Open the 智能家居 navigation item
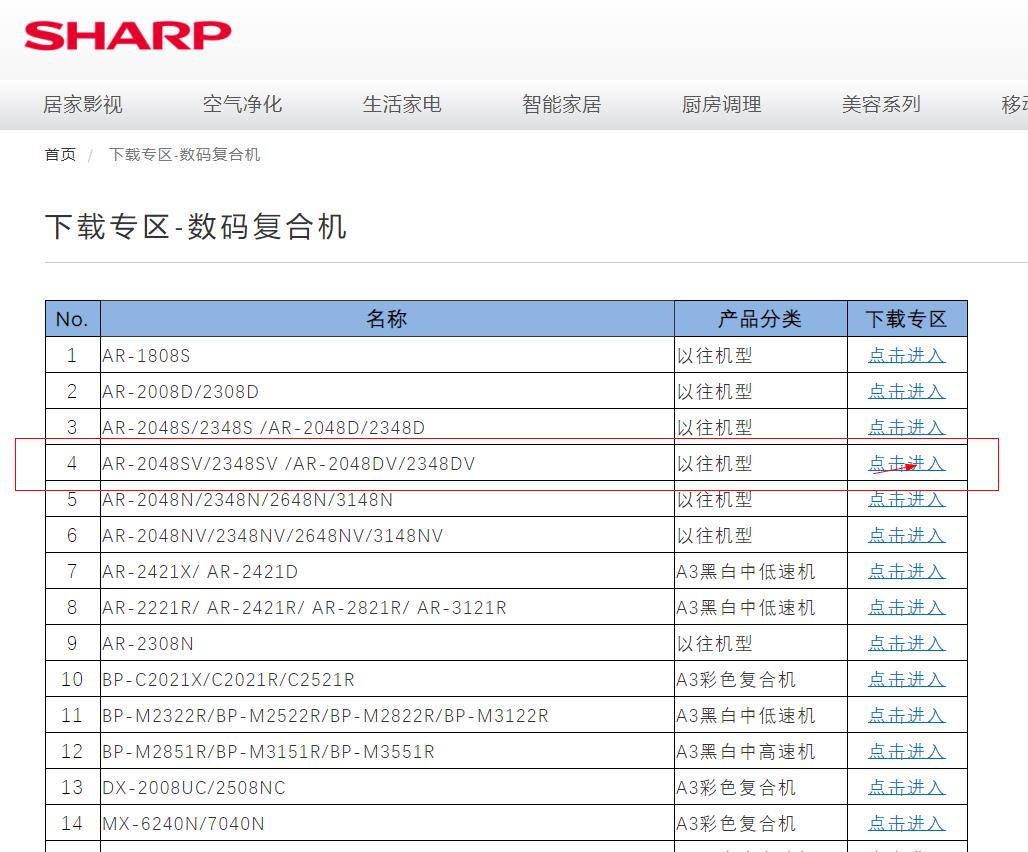Image resolution: width=1028 pixels, height=852 pixels. [x=562, y=104]
